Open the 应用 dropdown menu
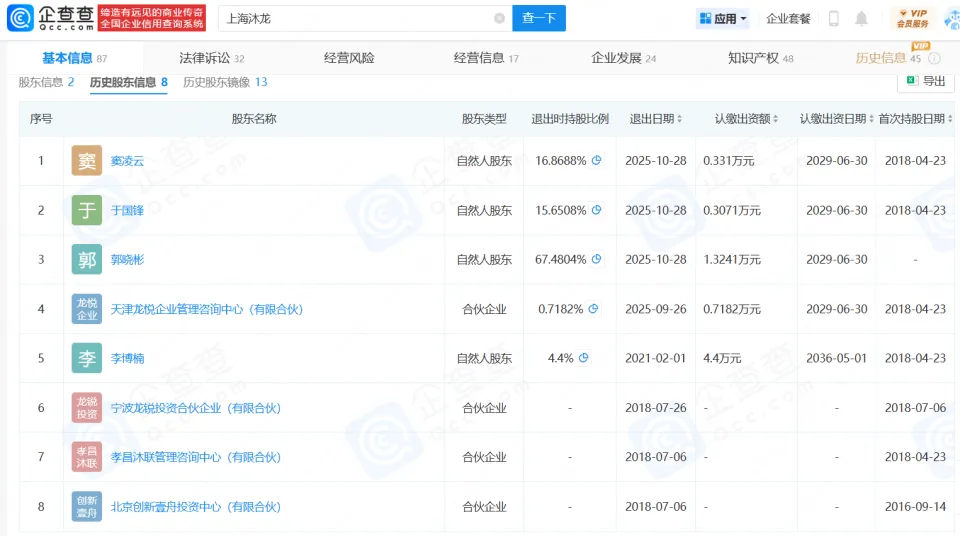960x536 pixels. [x=723, y=18]
